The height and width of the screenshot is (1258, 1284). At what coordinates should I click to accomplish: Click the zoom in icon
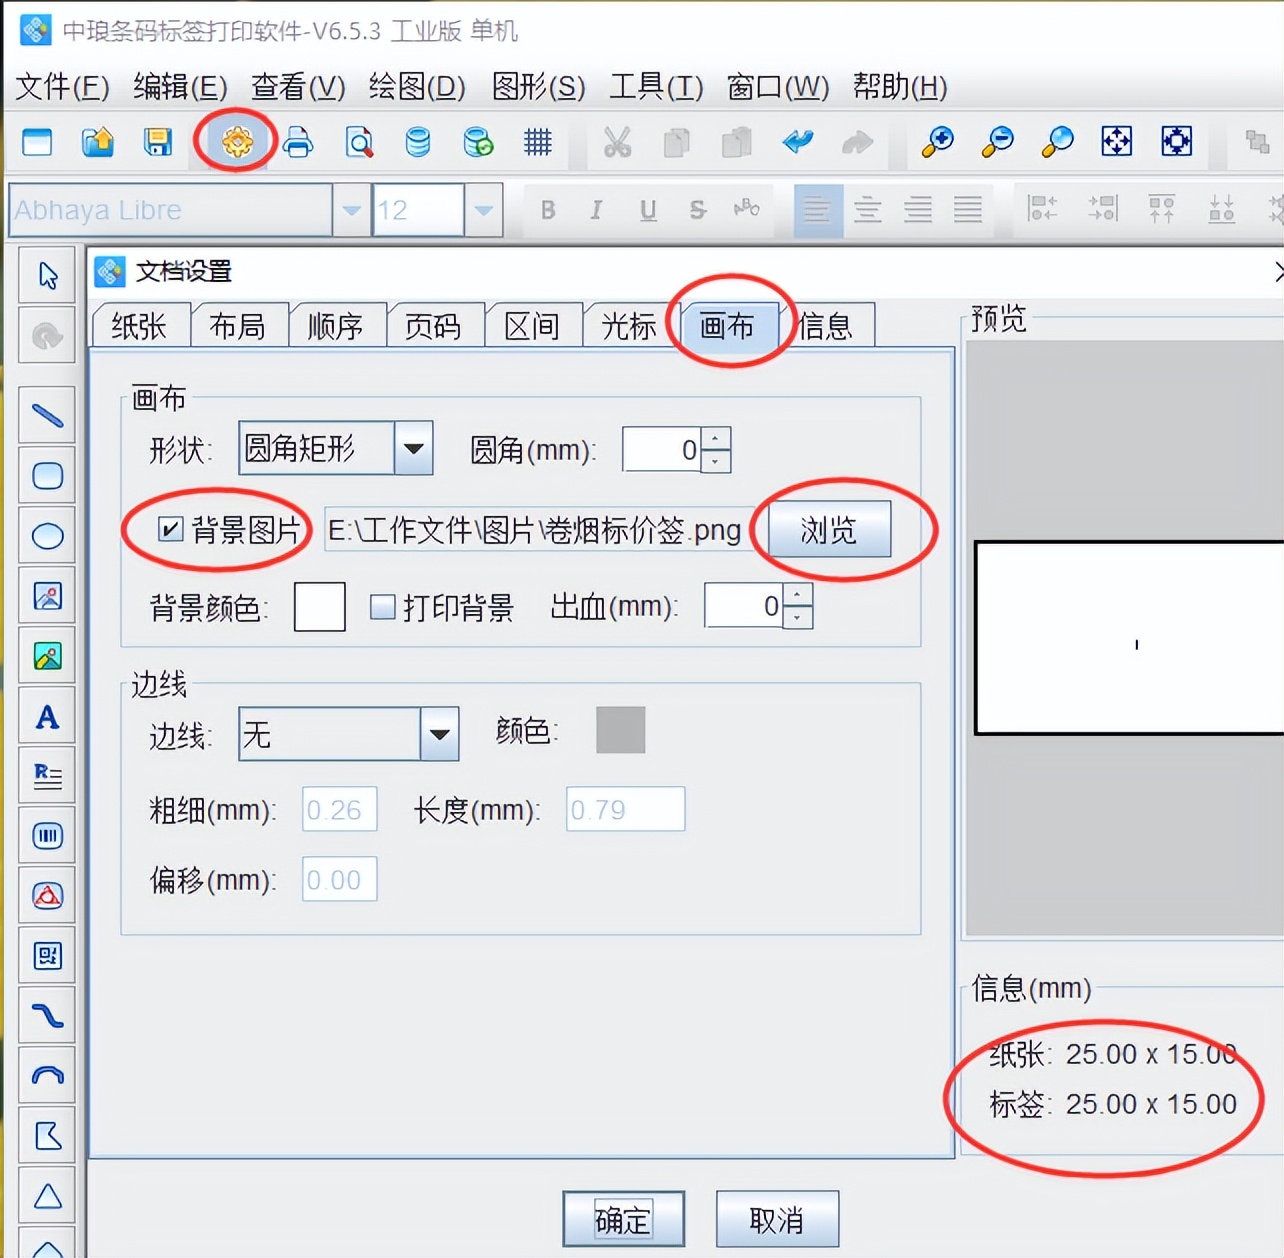[x=936, y=142]
